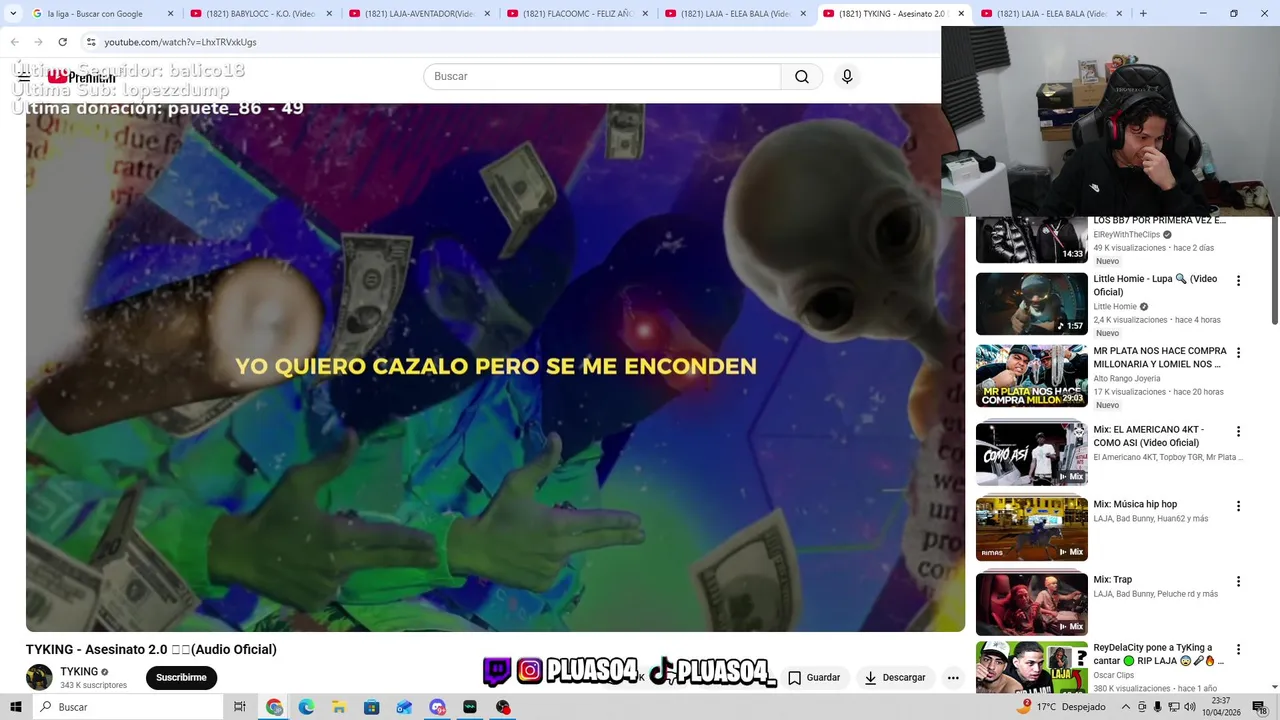Click the YouTube search magnifier button
The height and width of the screenshot is (720, 1280).
[x=802, y=77]
